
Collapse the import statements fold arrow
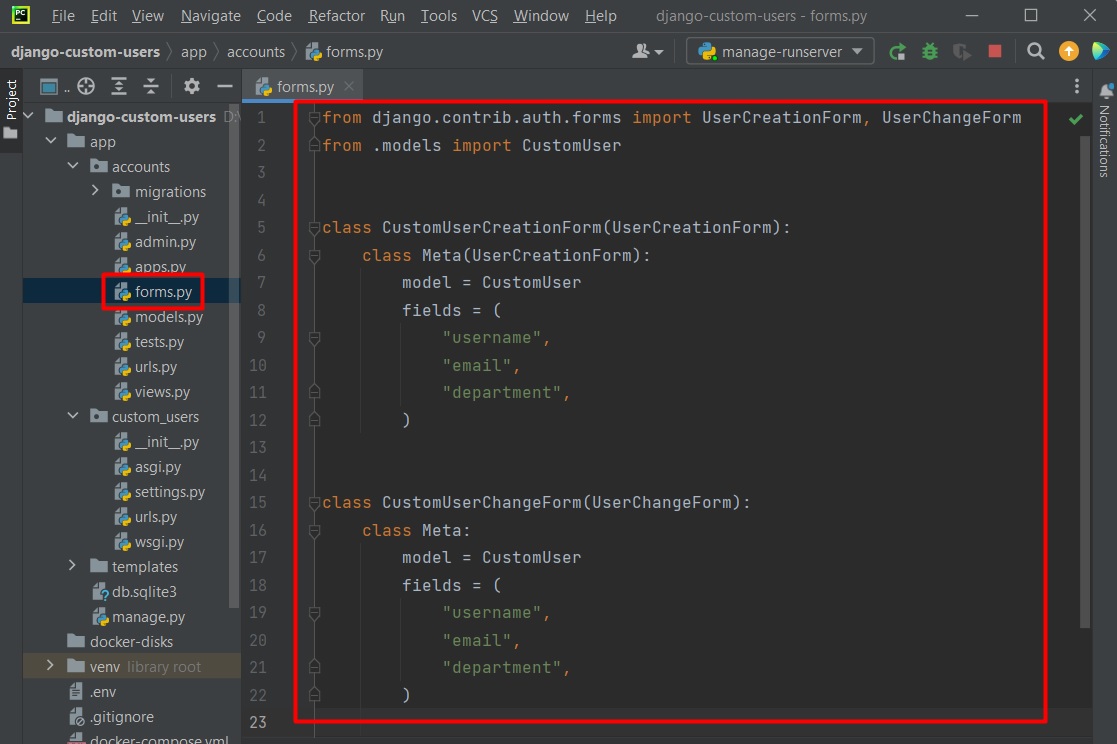313,116
